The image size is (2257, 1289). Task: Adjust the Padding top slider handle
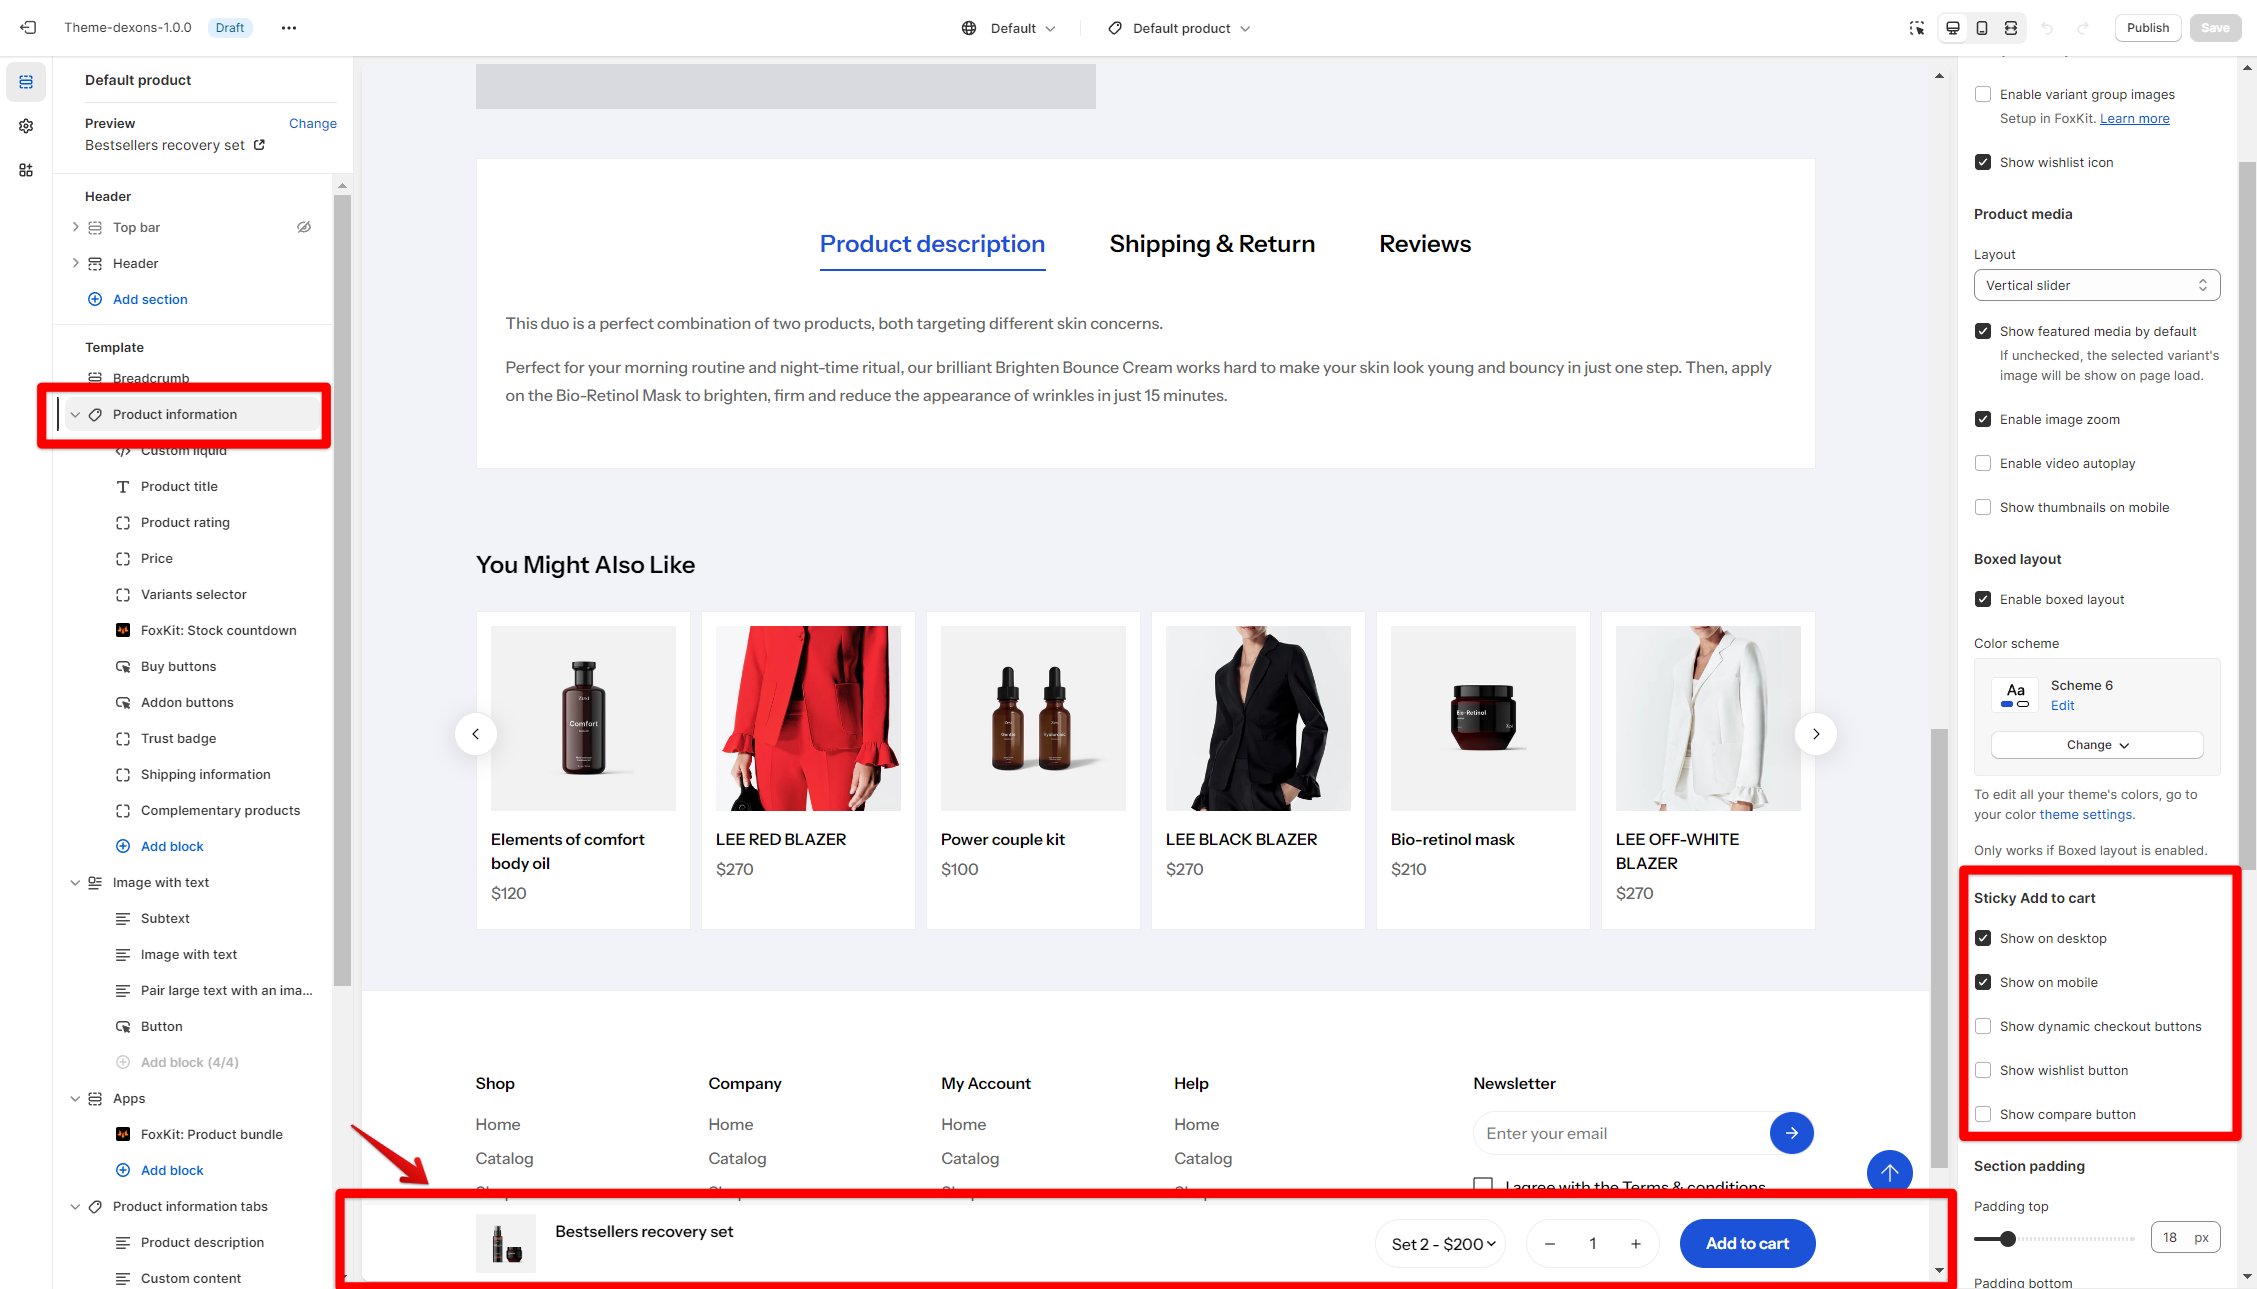pos(2007,1238)
